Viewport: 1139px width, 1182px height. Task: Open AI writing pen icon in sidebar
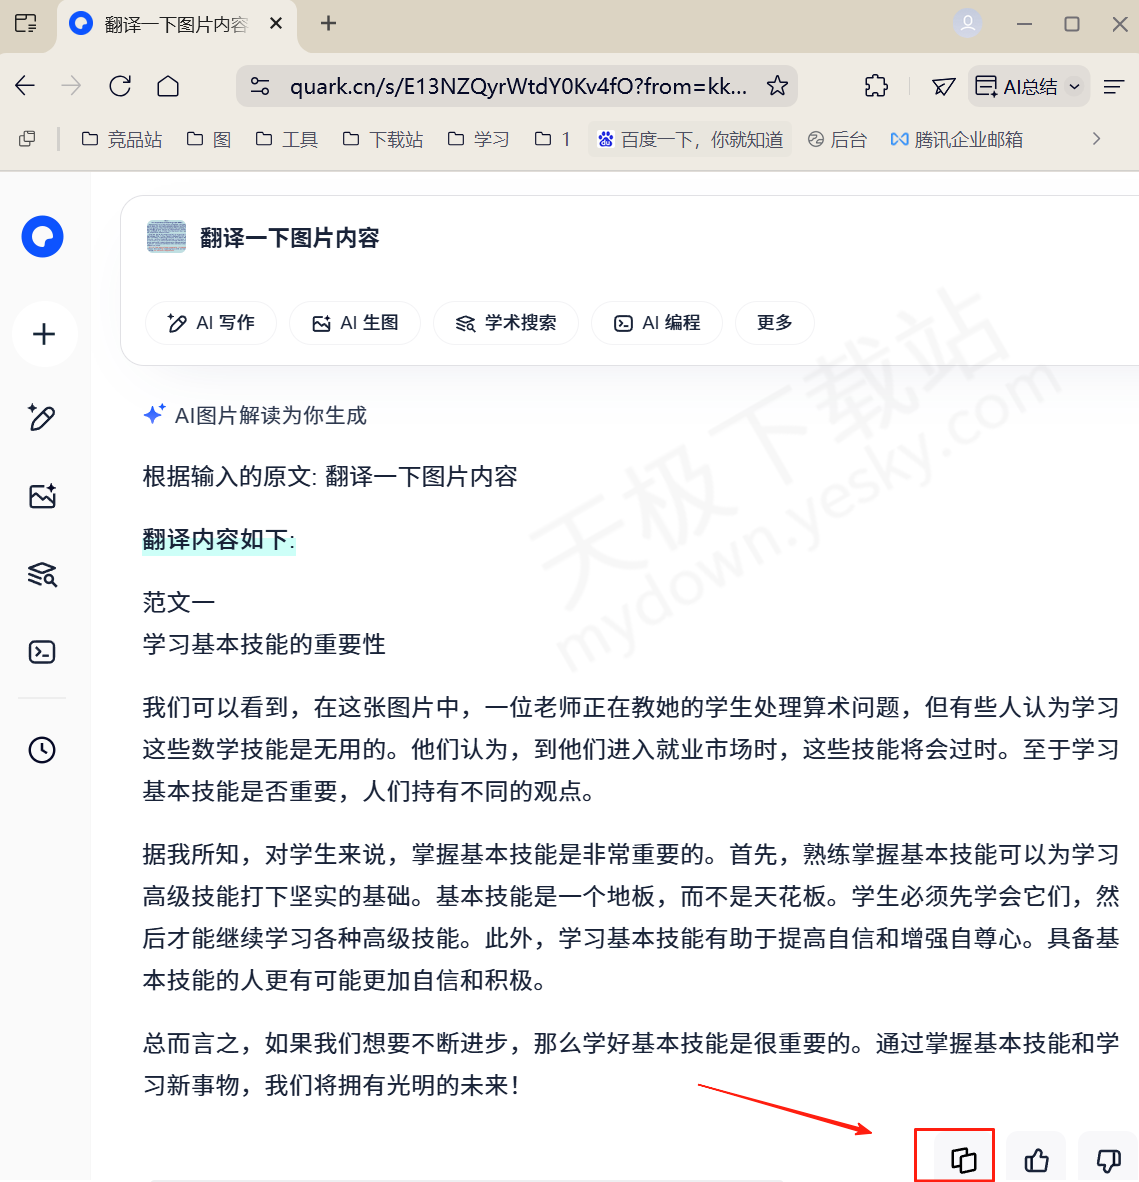[x=42, y=417]
